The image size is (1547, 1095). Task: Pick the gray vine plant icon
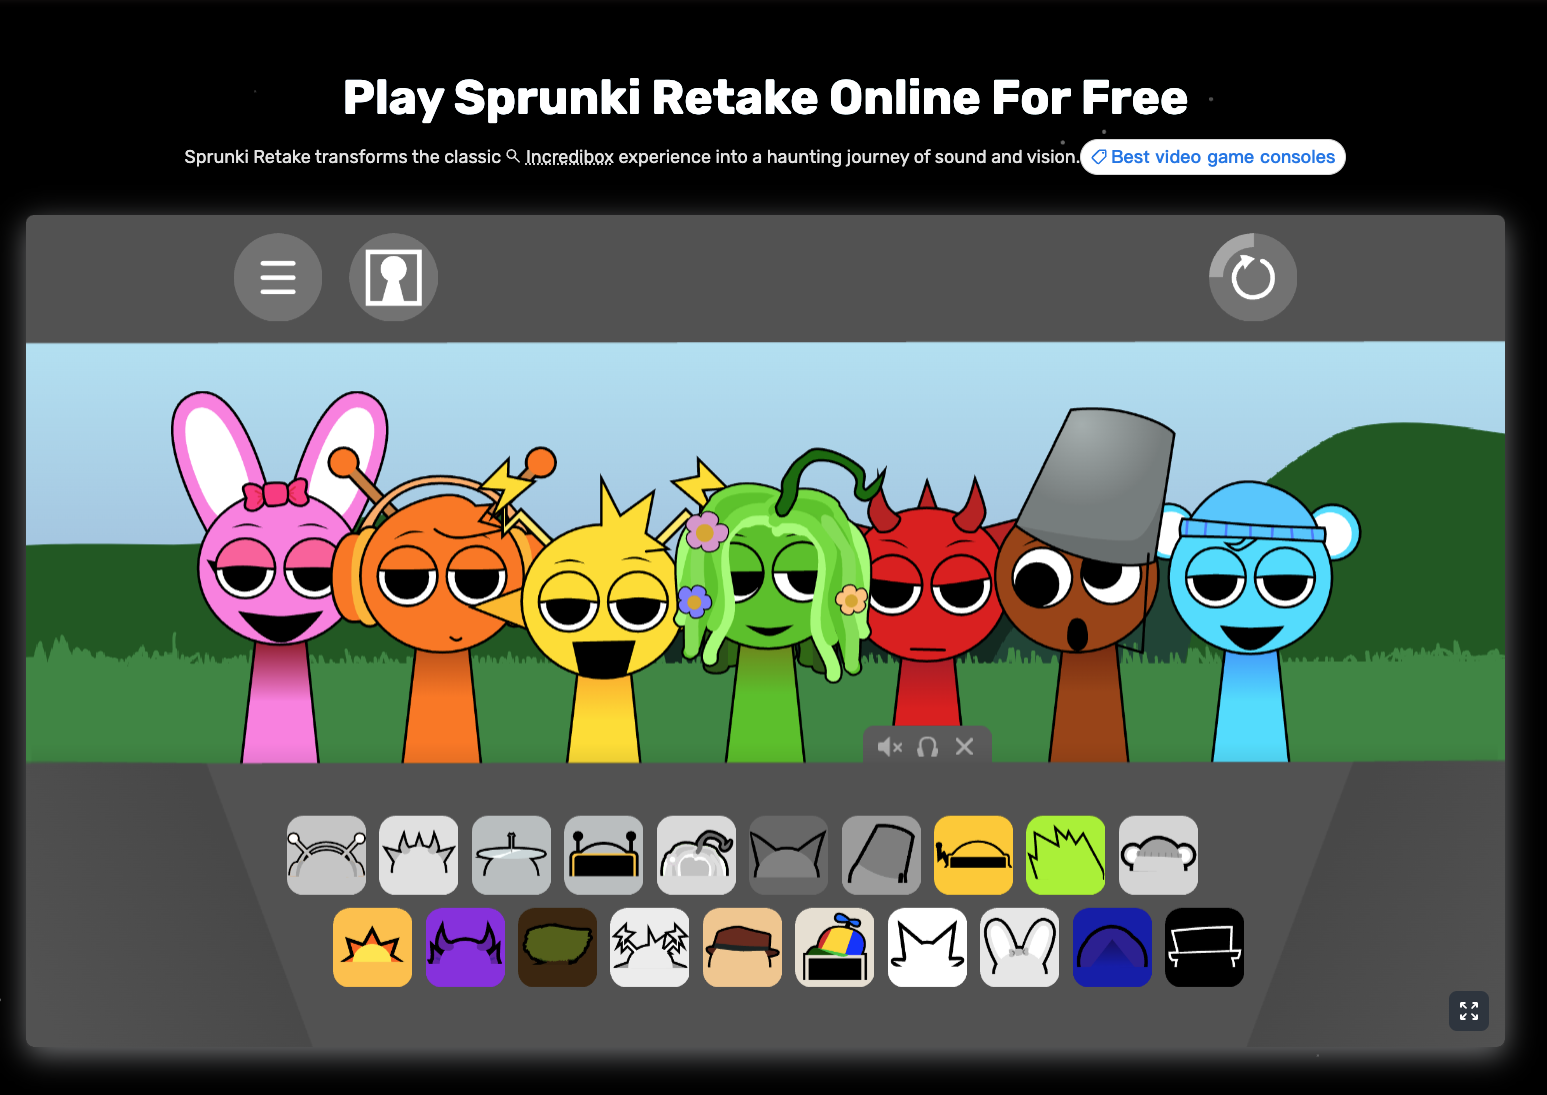tap(696, 855)
